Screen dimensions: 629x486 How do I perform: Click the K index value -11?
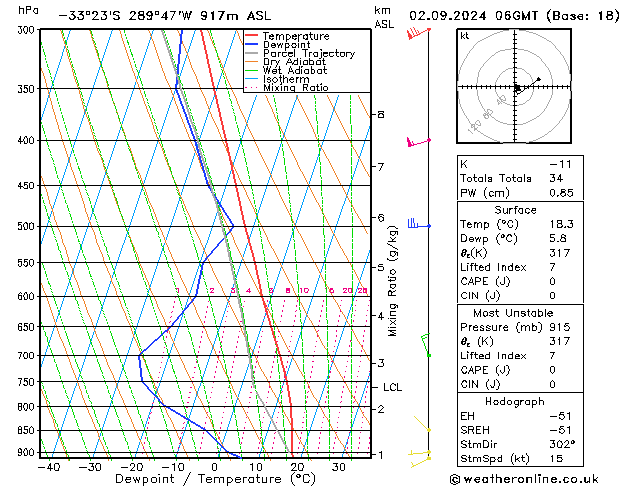coord(560,164)
